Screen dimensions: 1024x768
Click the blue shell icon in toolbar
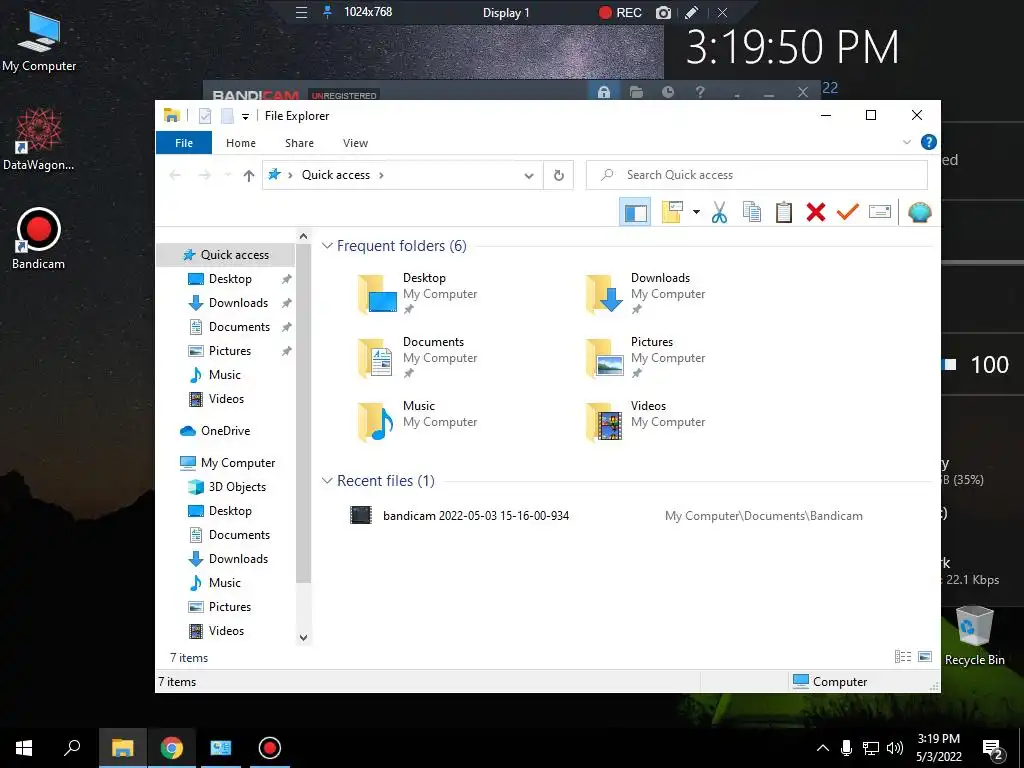[920, 212]
